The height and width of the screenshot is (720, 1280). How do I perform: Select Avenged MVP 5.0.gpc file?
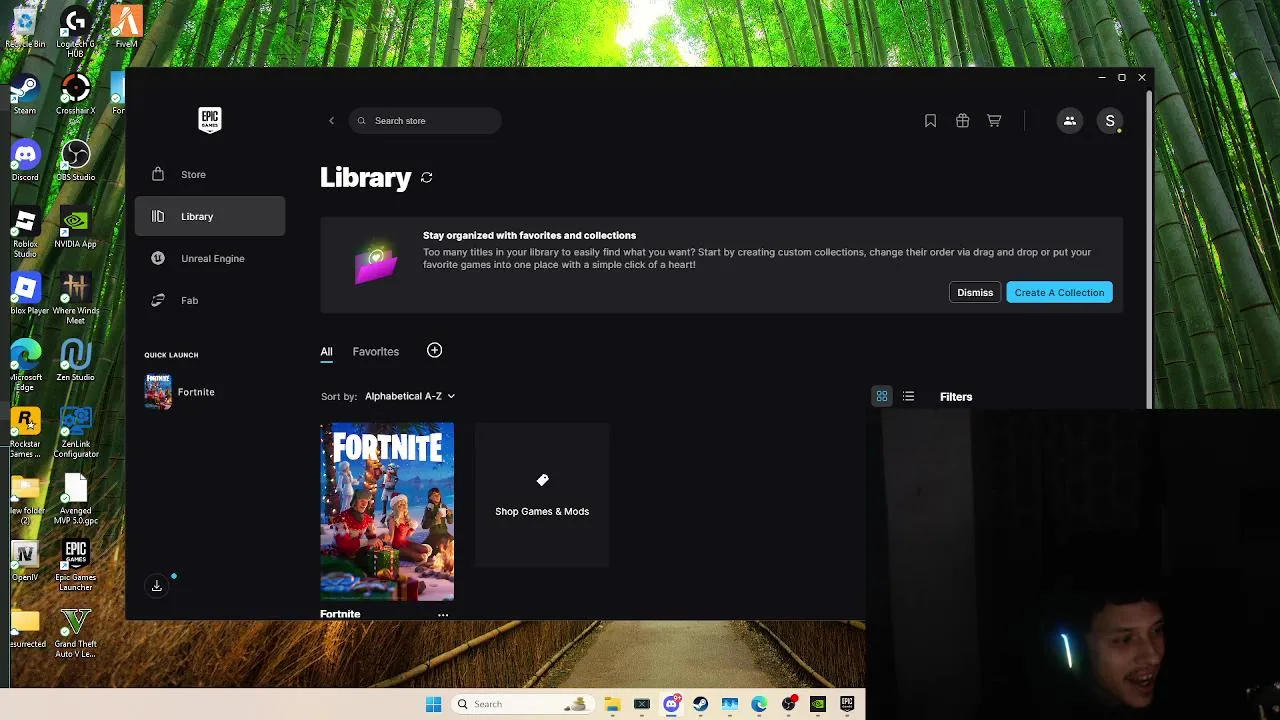76,500
